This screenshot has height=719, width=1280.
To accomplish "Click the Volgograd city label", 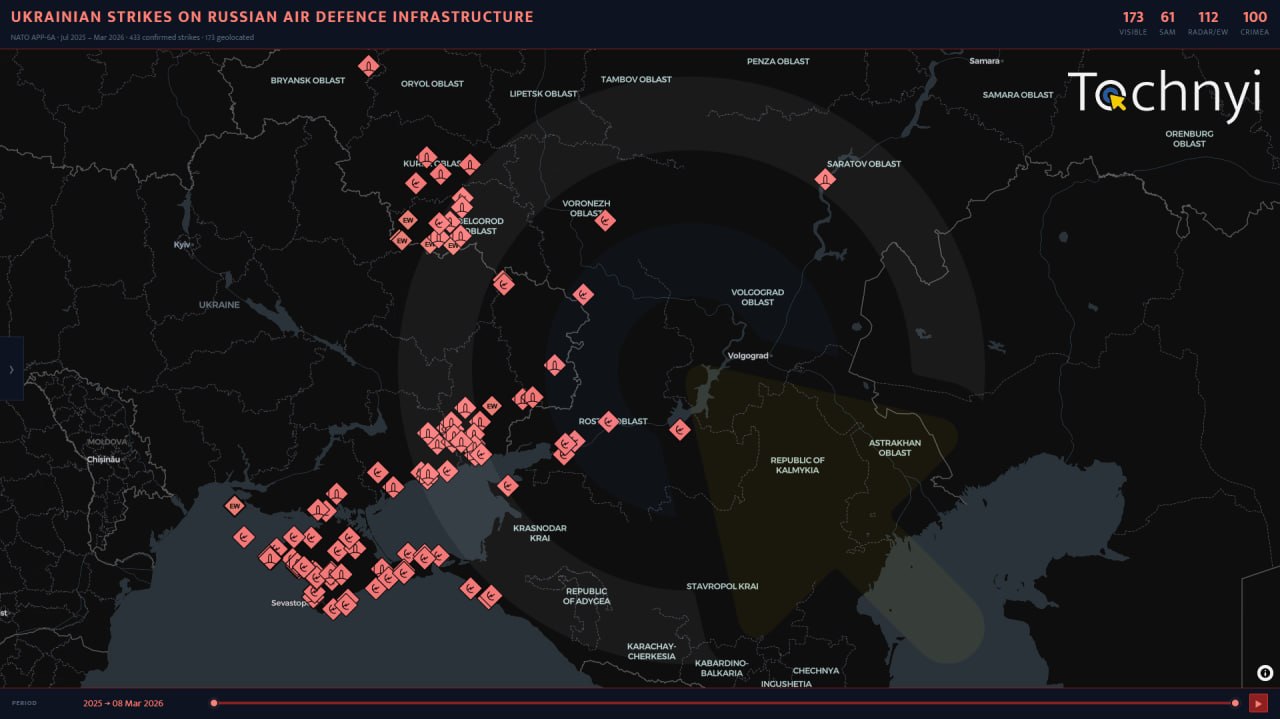I will point(746,355).
